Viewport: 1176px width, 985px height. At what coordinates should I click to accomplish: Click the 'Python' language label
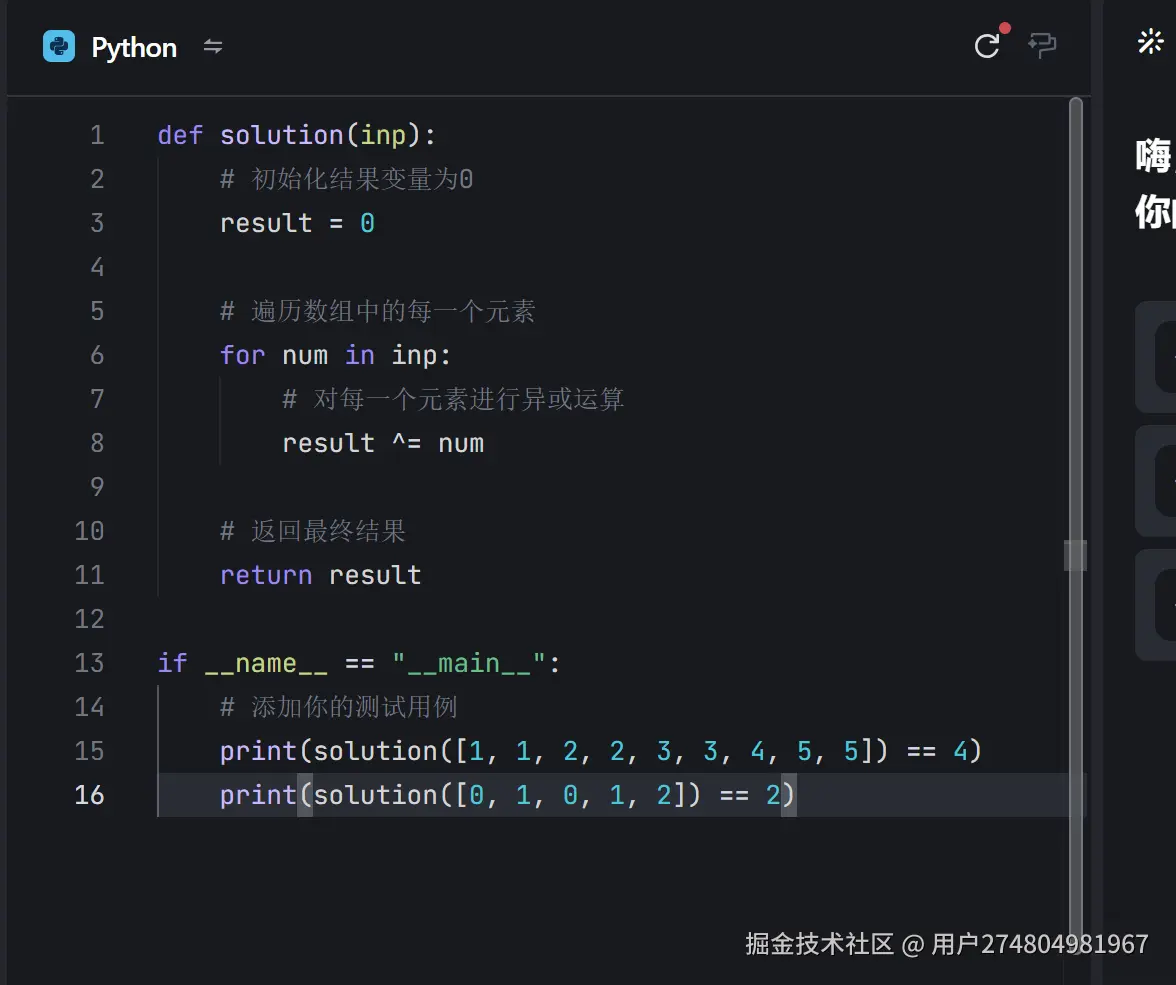point(134,47)
